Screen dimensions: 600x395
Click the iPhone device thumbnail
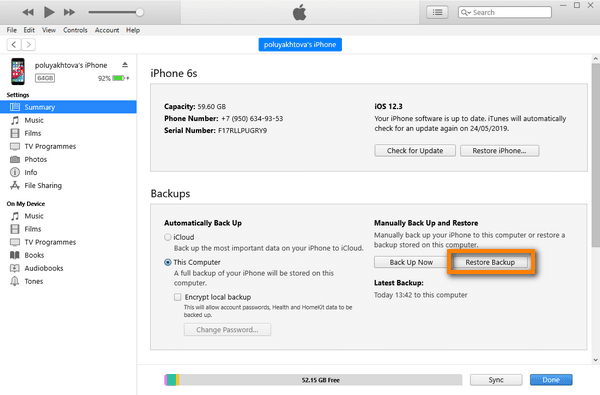18,71
